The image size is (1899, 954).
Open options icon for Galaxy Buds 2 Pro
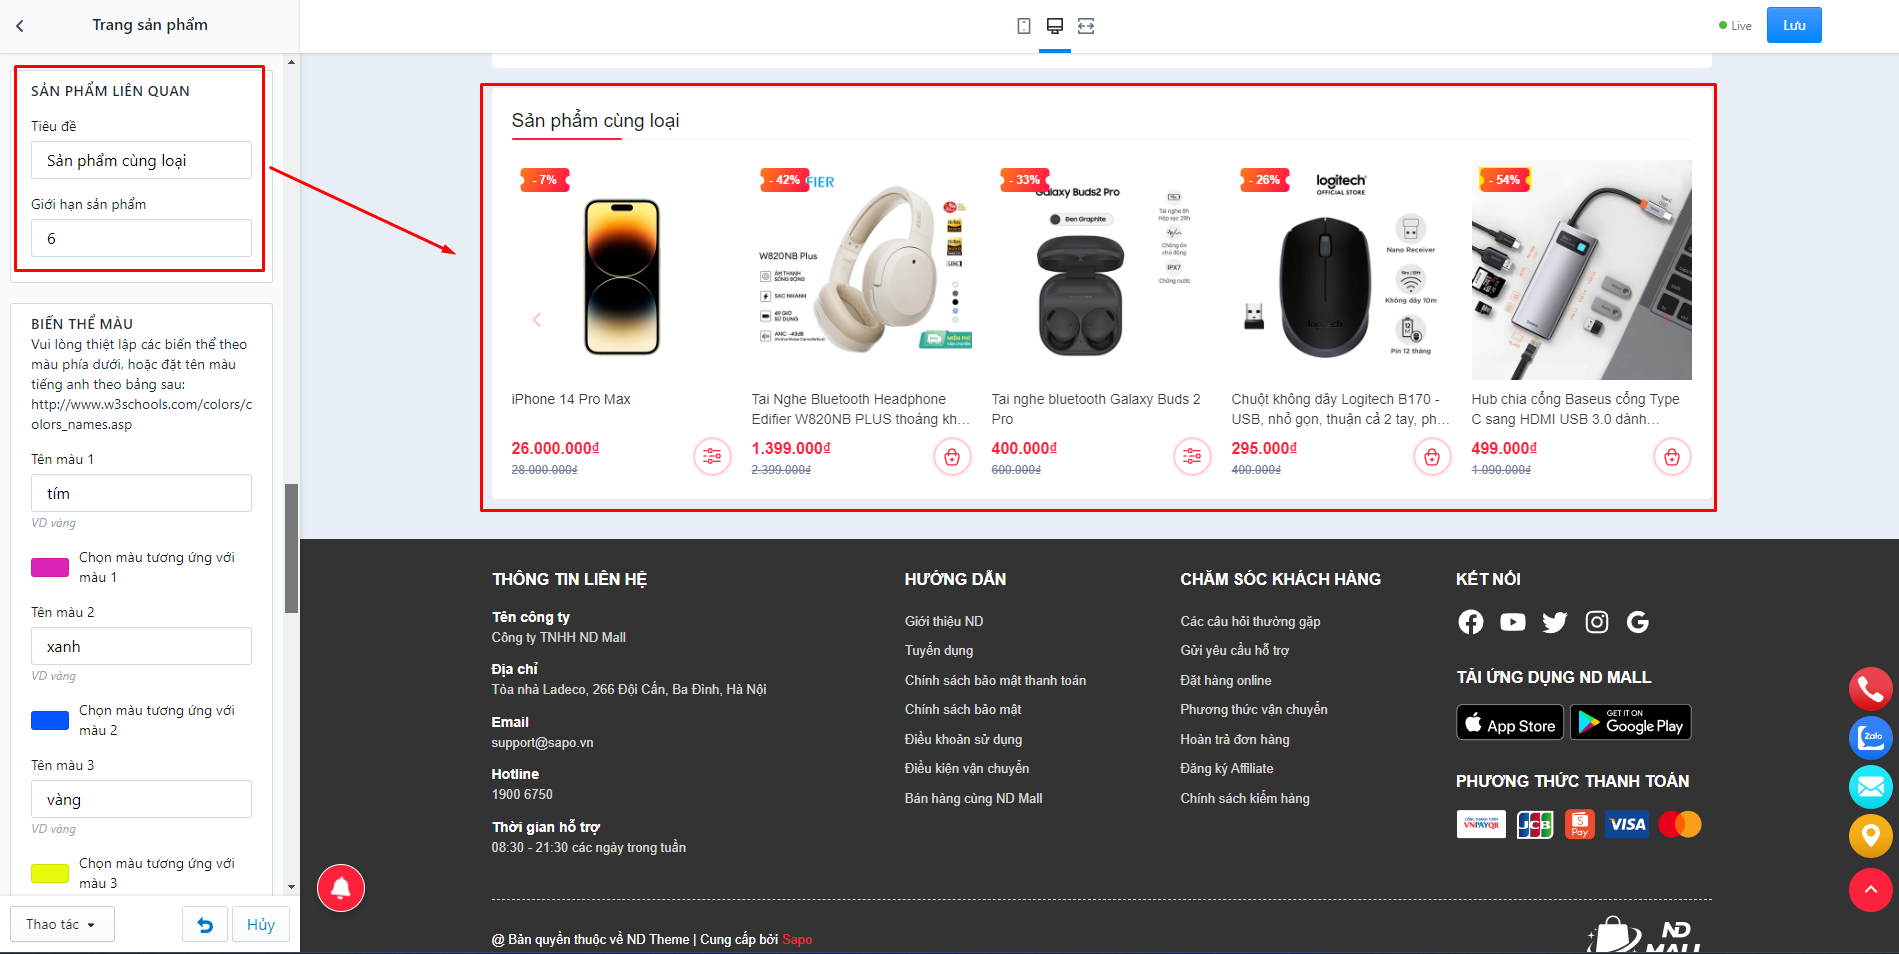click(x=1192, y=457)
